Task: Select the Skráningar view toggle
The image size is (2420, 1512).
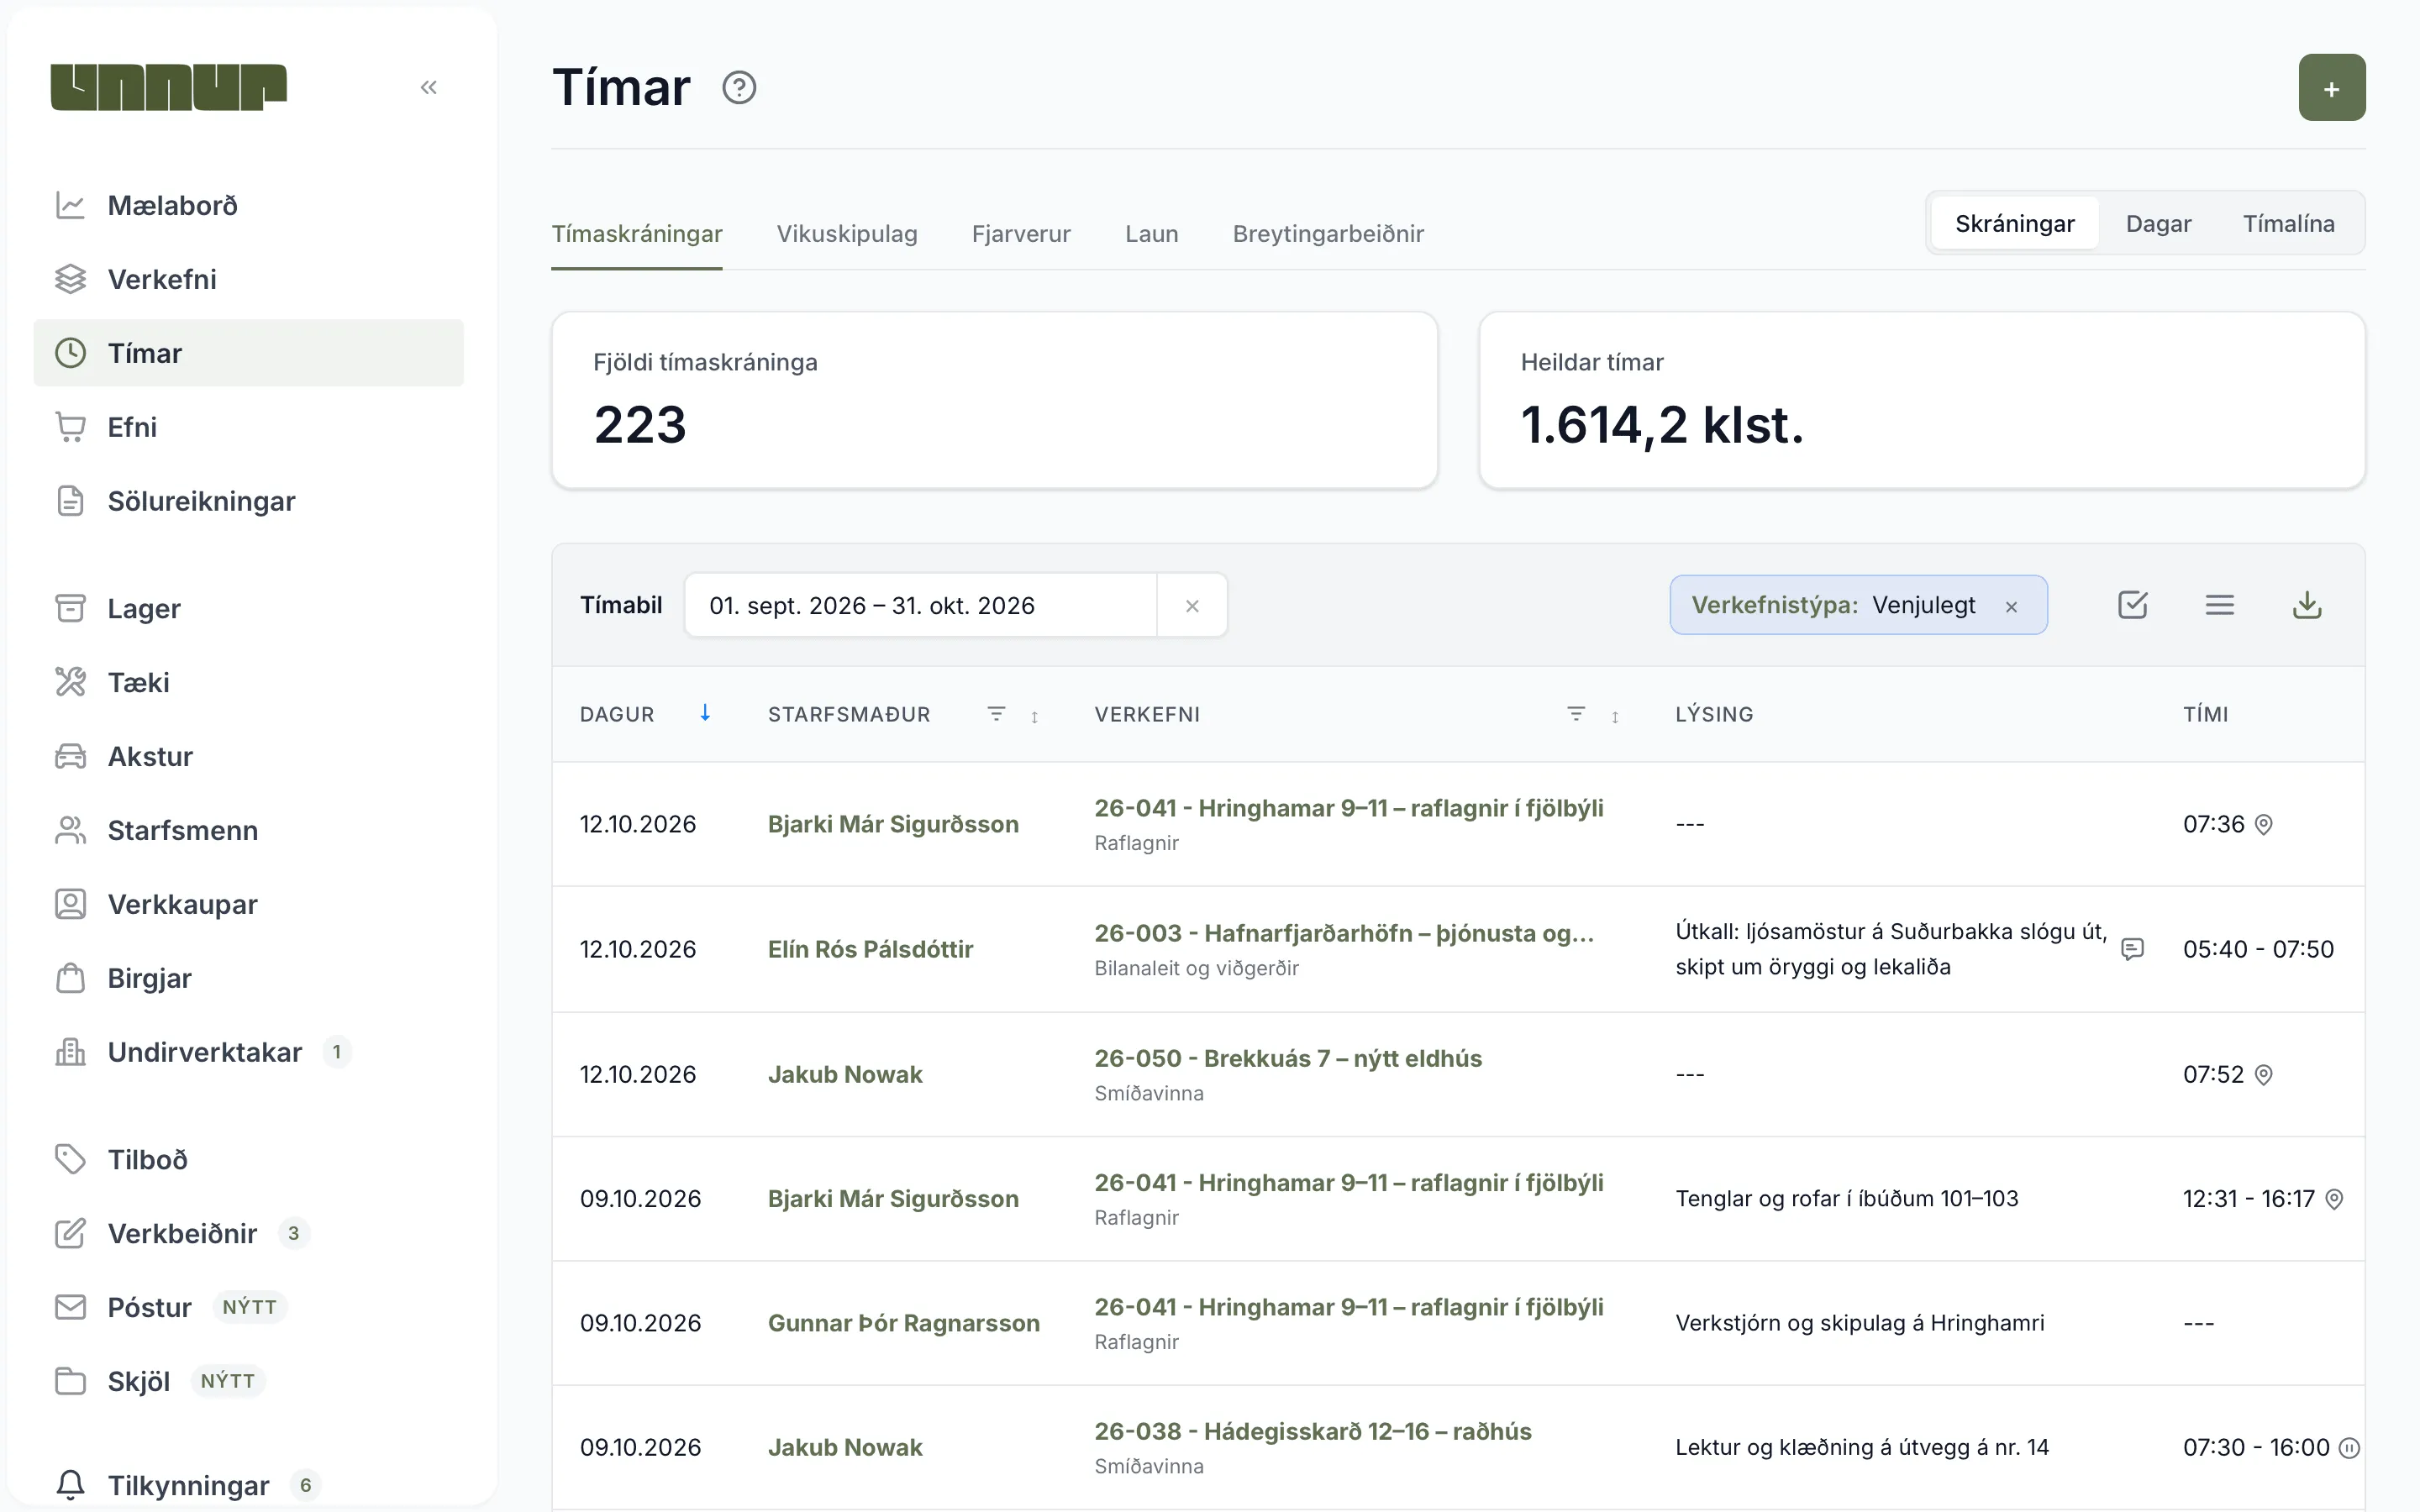Action: [2014, 223]
